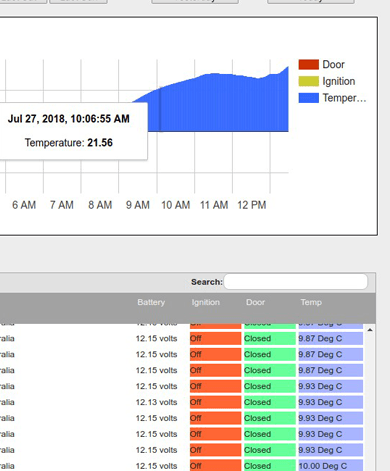Sort table by Door column header
Viewport: 390px width, 471px height.
click(255, 302)
